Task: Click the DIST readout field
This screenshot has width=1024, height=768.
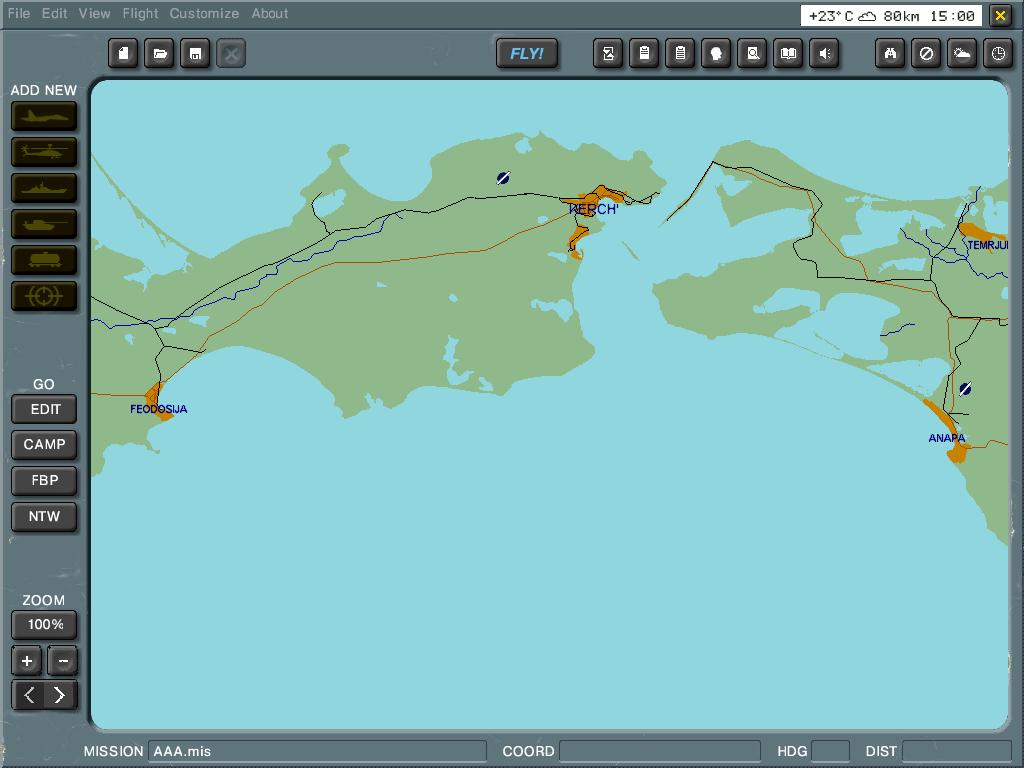Action: pyautogui.click(x=957, y=751)
